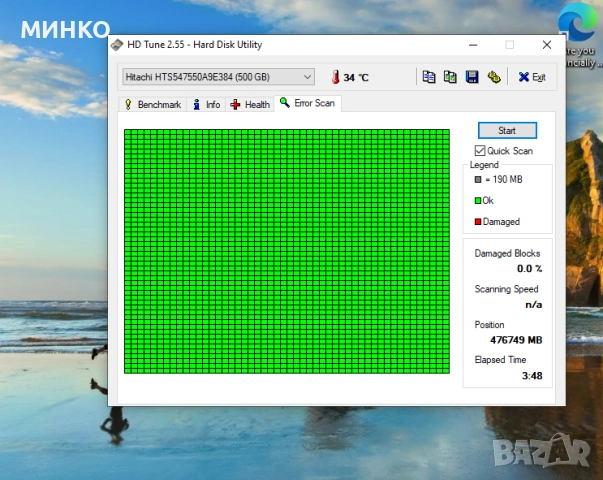
Task: Click the copy text to clipboard icon
Action: [x=429, y=77]
